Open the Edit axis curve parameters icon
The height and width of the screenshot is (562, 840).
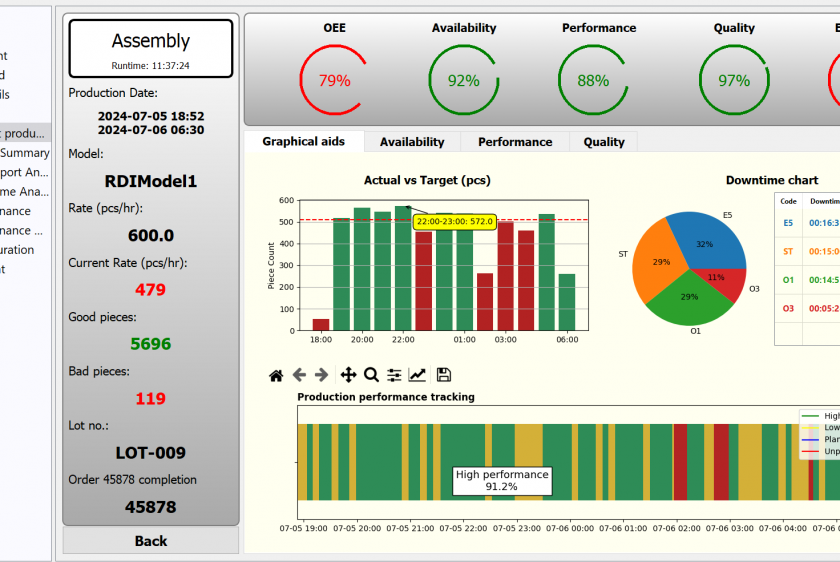point(417,375)
